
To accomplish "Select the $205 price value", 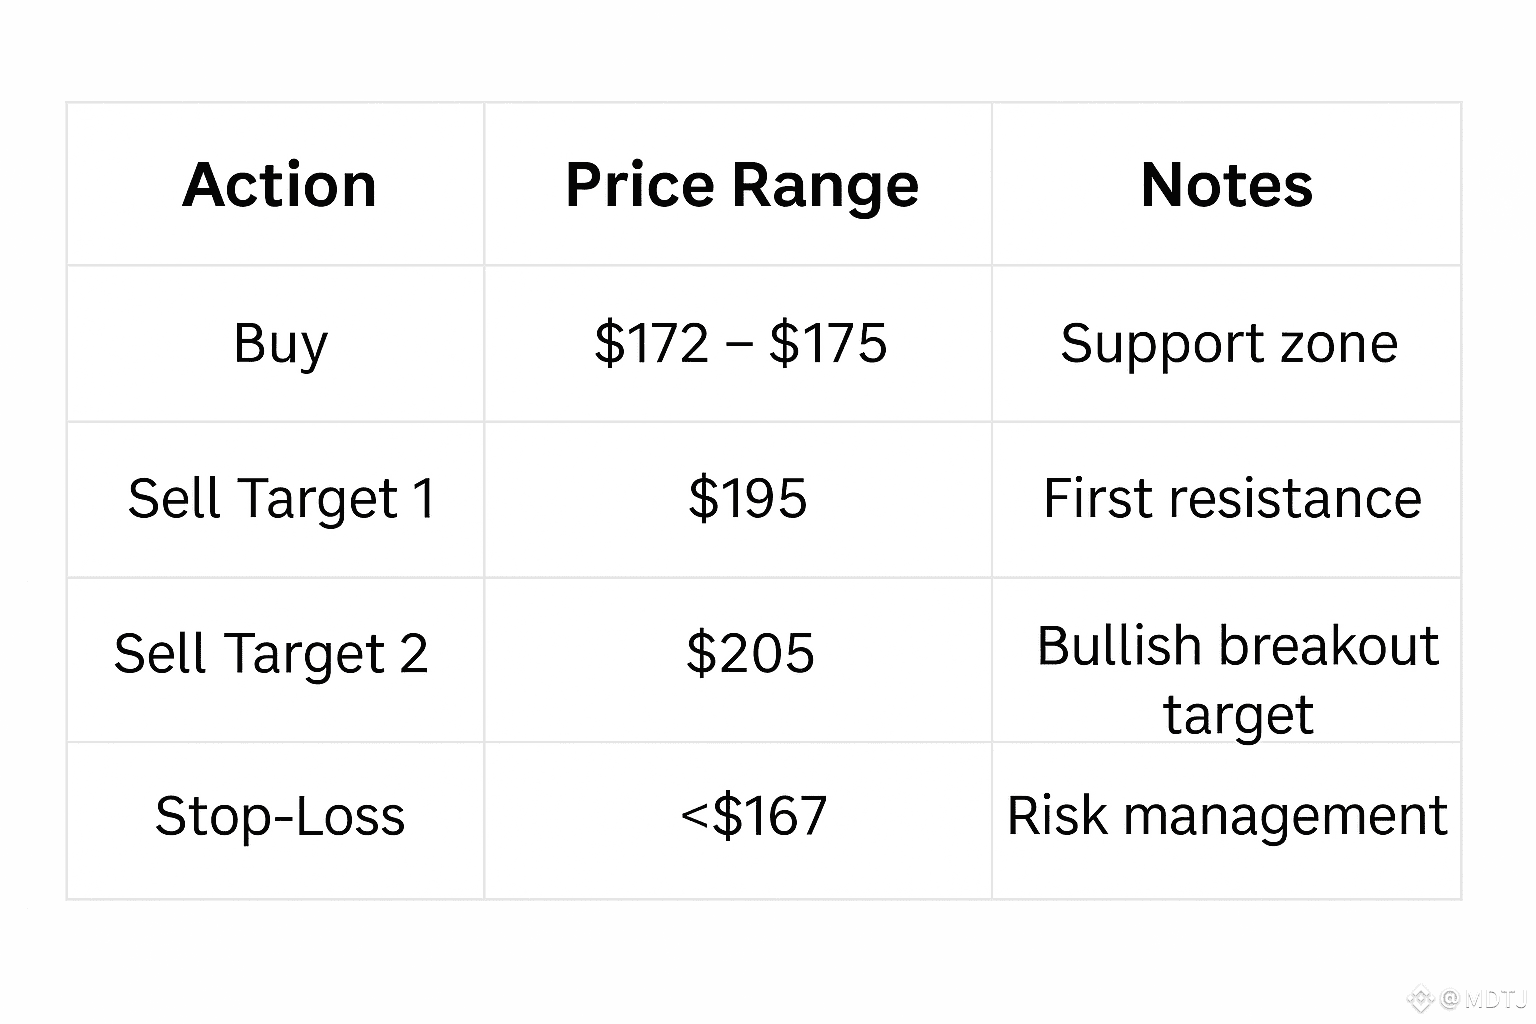I will [750, 653].
